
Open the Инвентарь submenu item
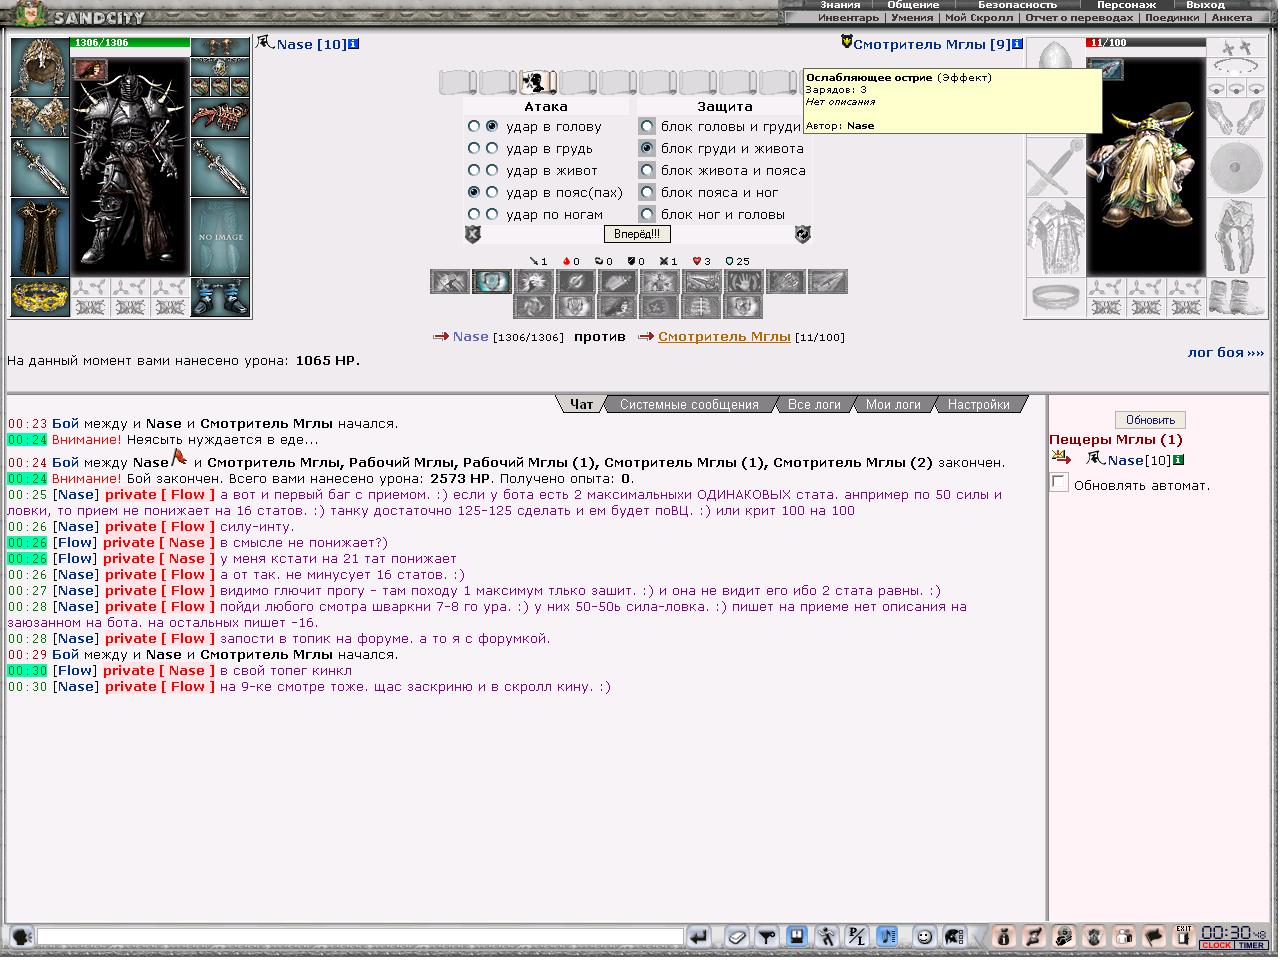coord(848,17)
